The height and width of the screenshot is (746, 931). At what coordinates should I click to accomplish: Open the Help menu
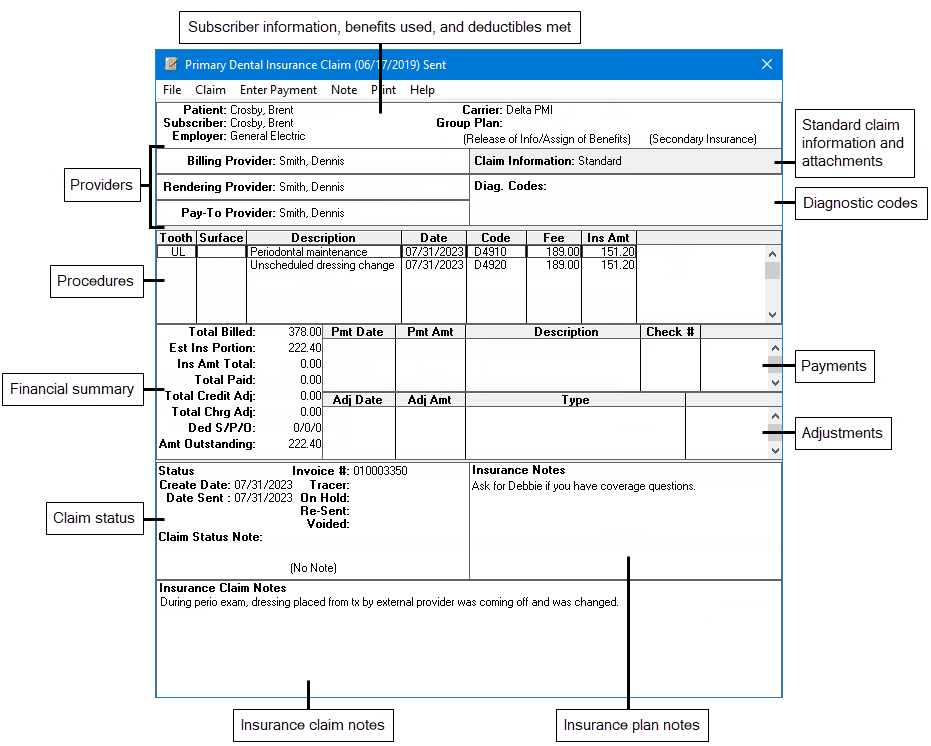coord(422,90)
